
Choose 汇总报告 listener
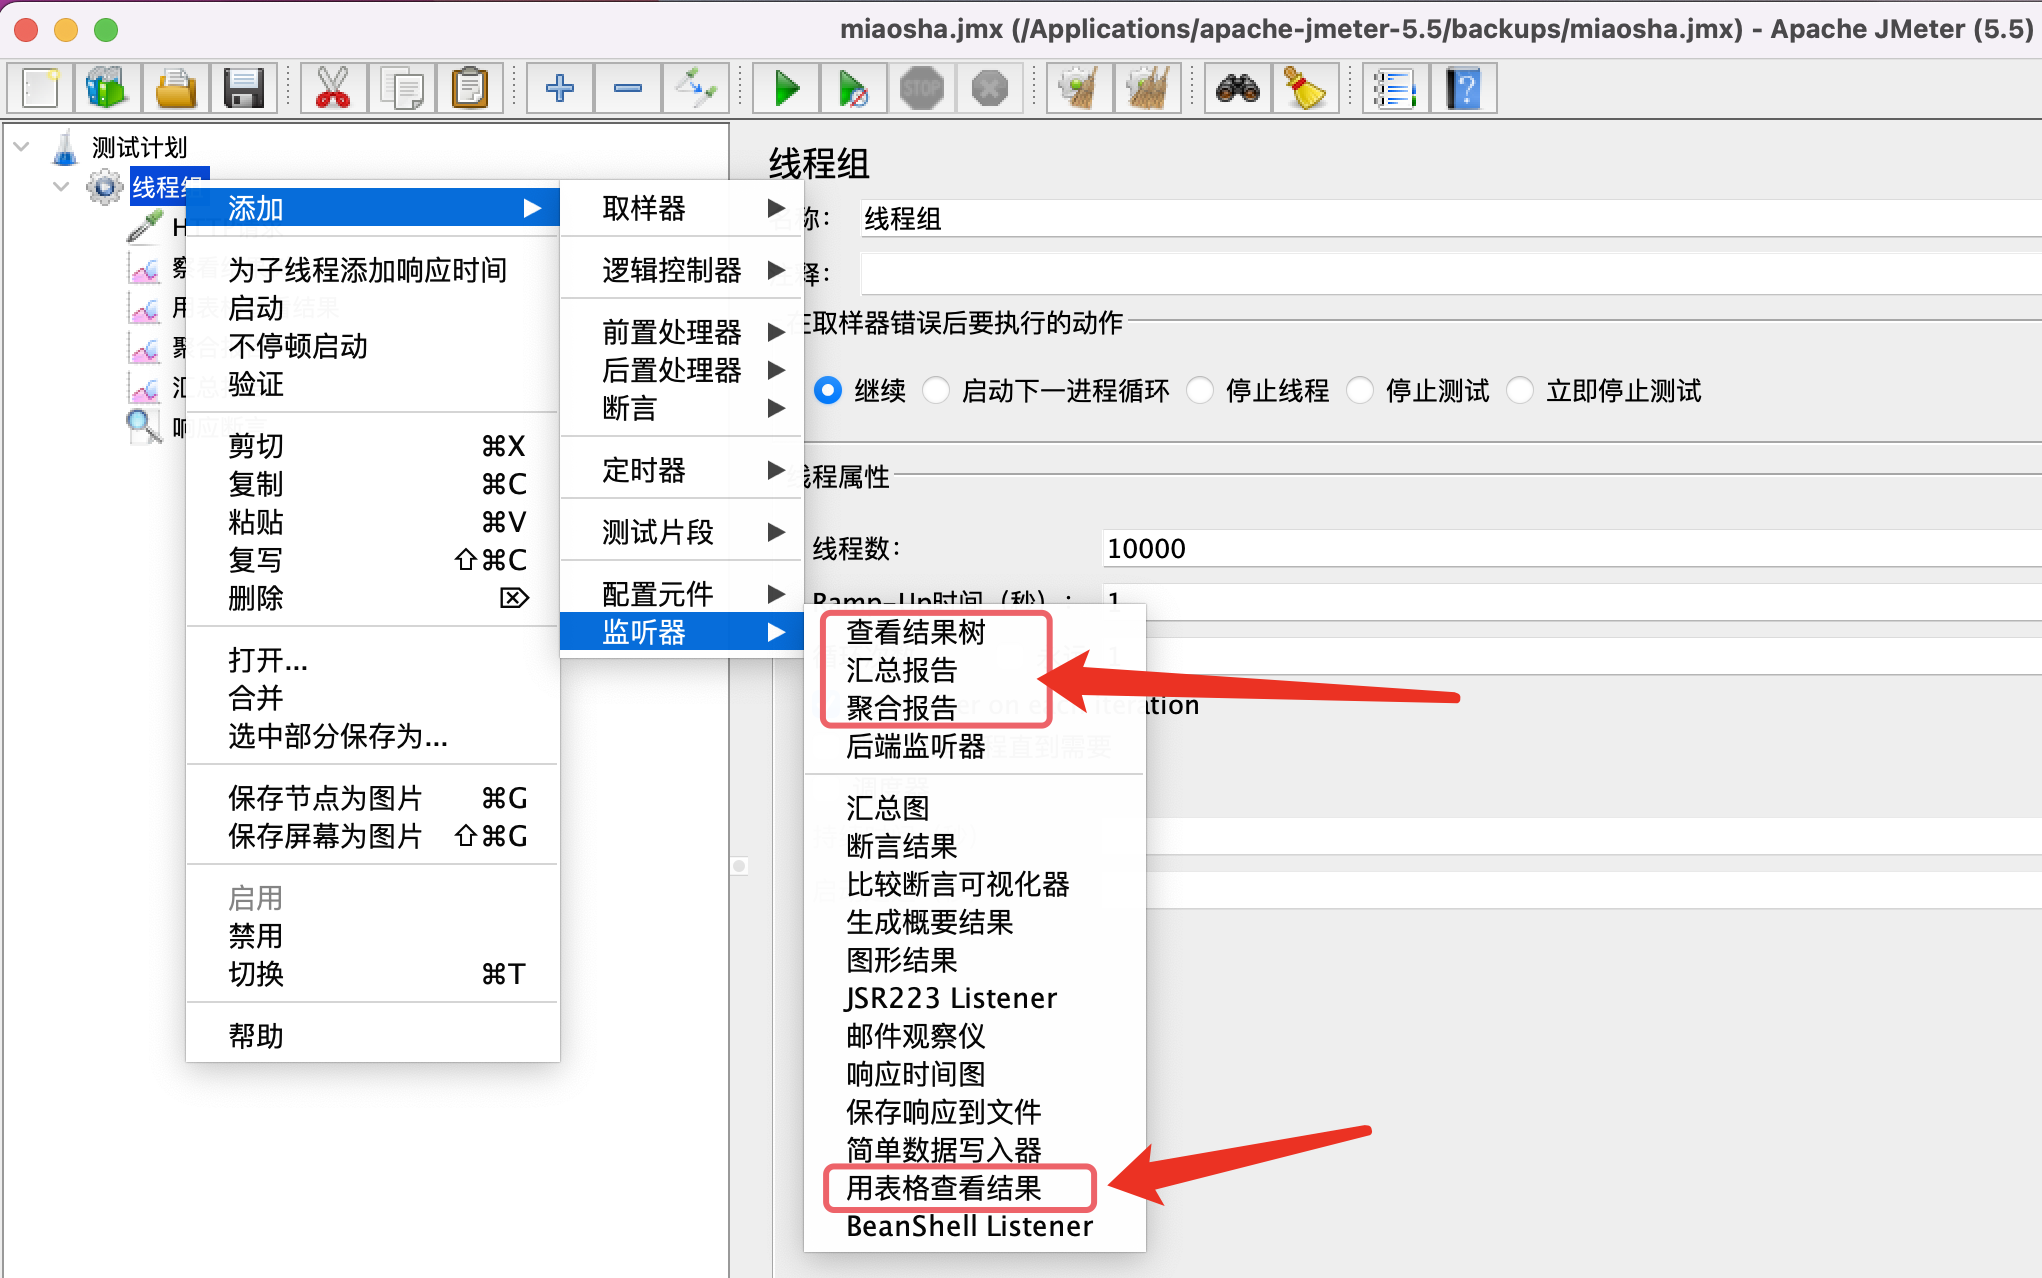coord(901,670)
